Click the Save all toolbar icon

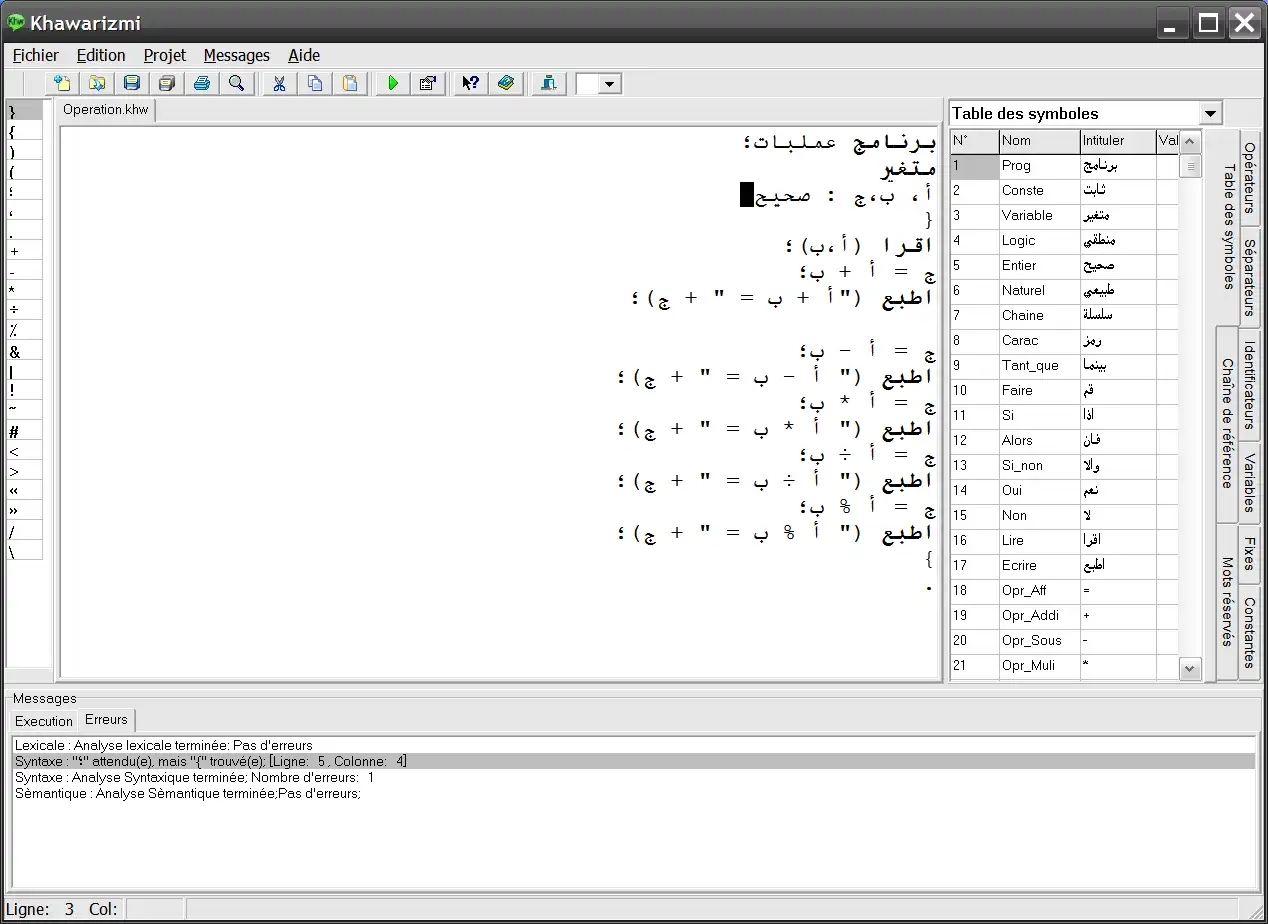pos(167,84)
